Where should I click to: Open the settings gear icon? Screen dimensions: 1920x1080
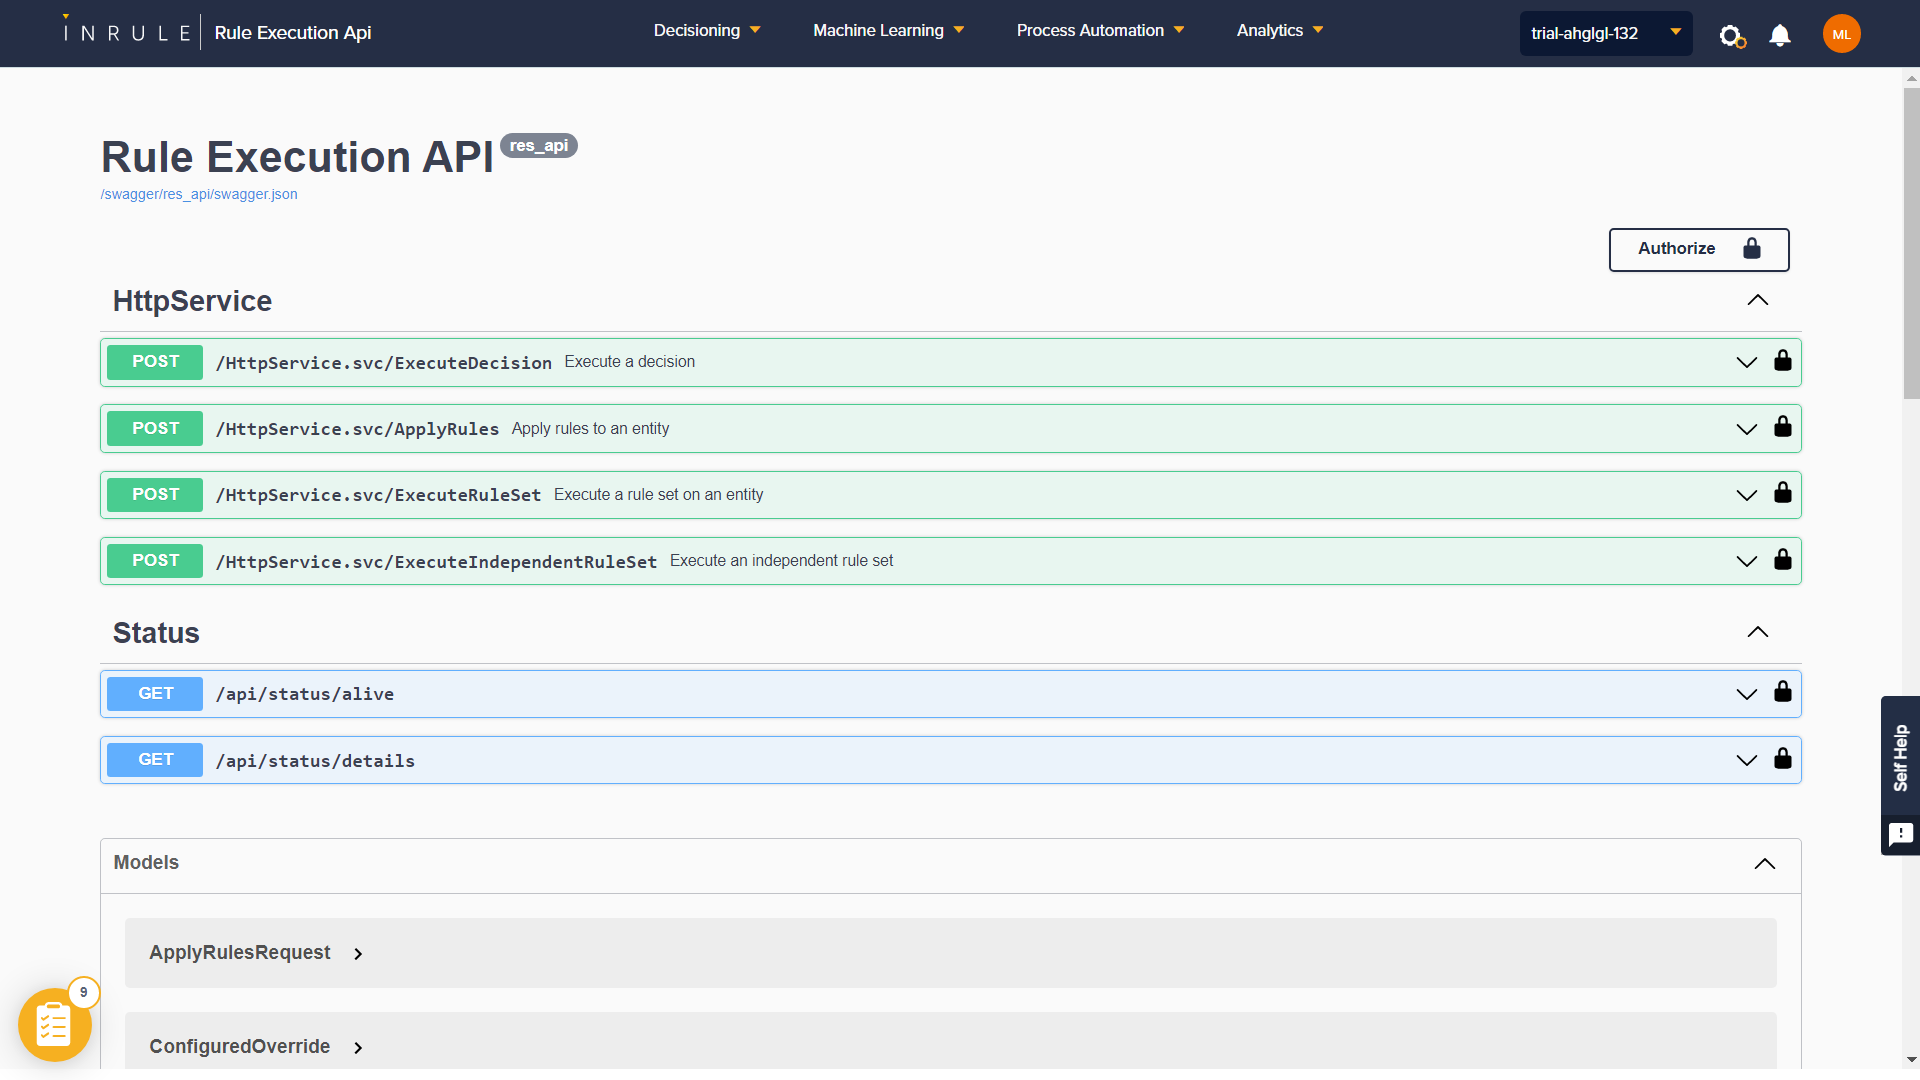[x=1731, y=36]
